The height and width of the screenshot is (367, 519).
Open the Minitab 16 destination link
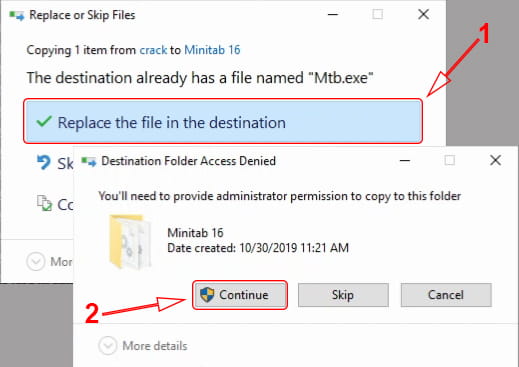point(212,50)
